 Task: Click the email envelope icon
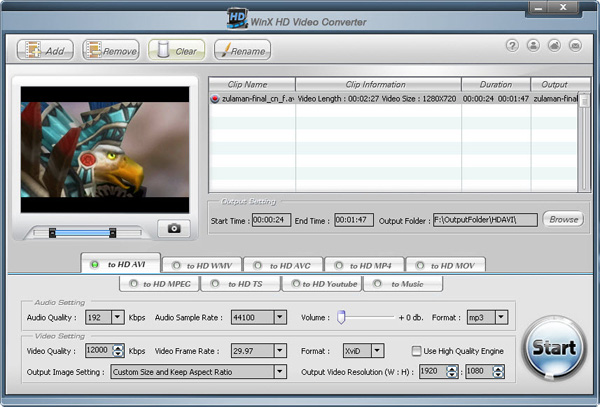point(575,46)
